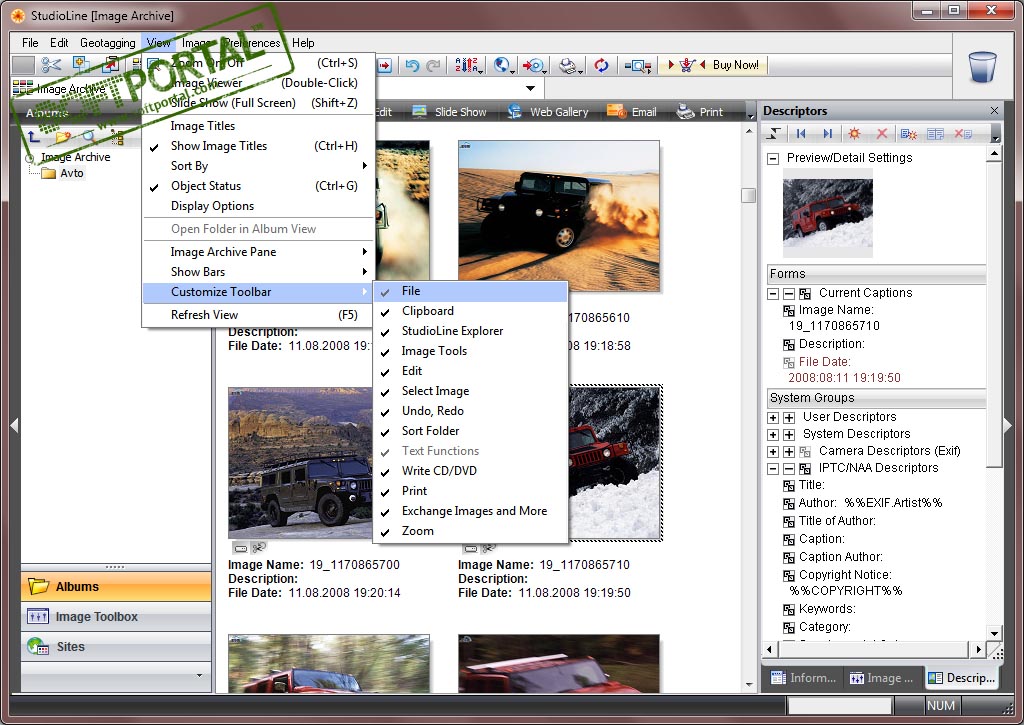
Task: Click the delete form icon with red X
Action: coord(963,134)
